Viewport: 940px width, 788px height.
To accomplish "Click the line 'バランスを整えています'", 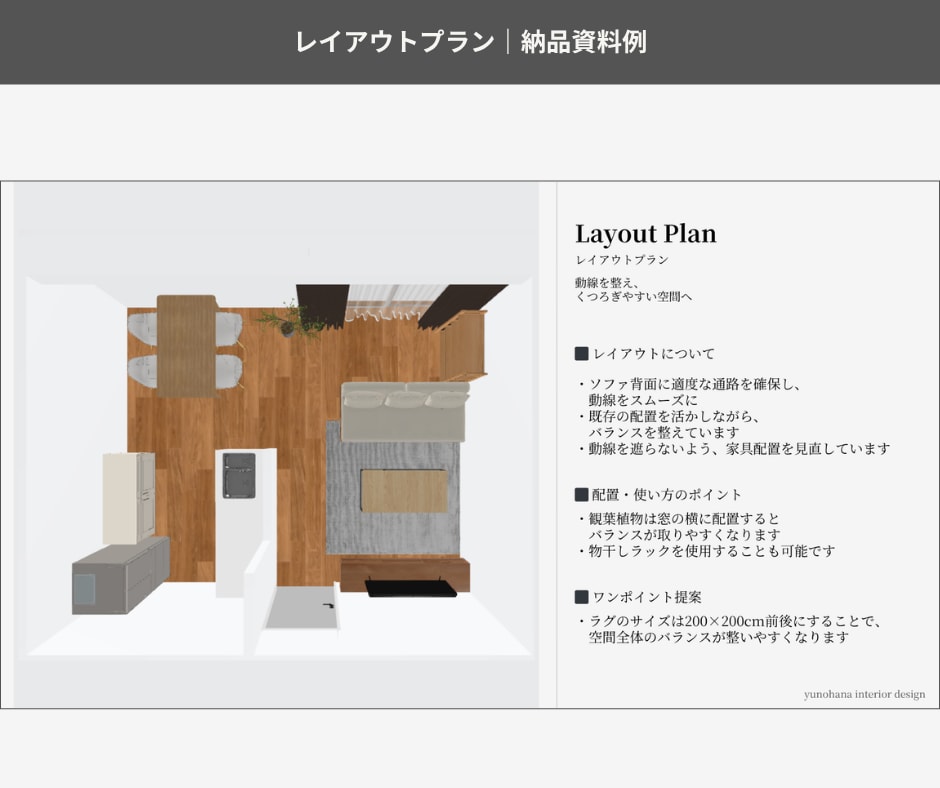I will (664, 432).
